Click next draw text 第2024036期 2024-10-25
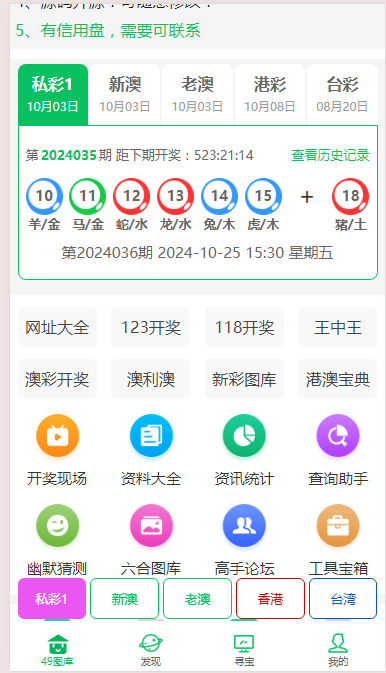This screenshot has height=673, width=386. click(x=151, y=252)
